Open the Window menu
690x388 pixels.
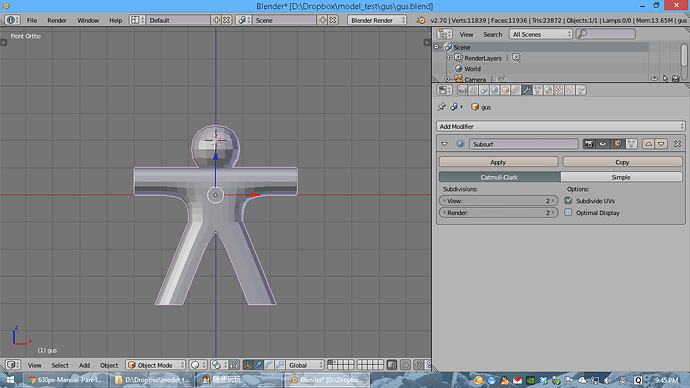pos(88,20)
